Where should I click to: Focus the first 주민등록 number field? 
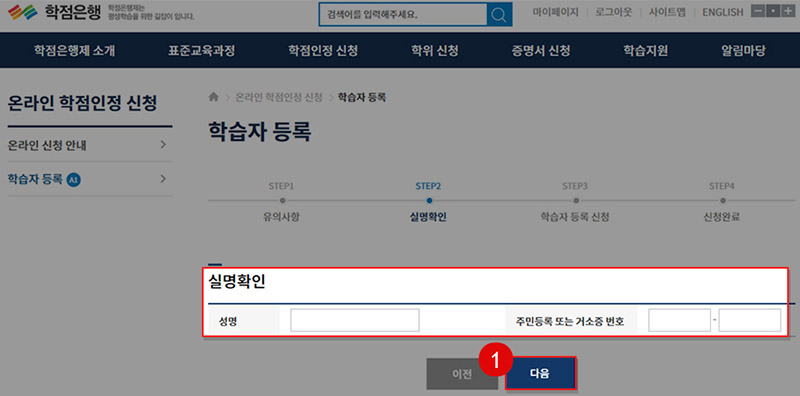coord(680,320)
